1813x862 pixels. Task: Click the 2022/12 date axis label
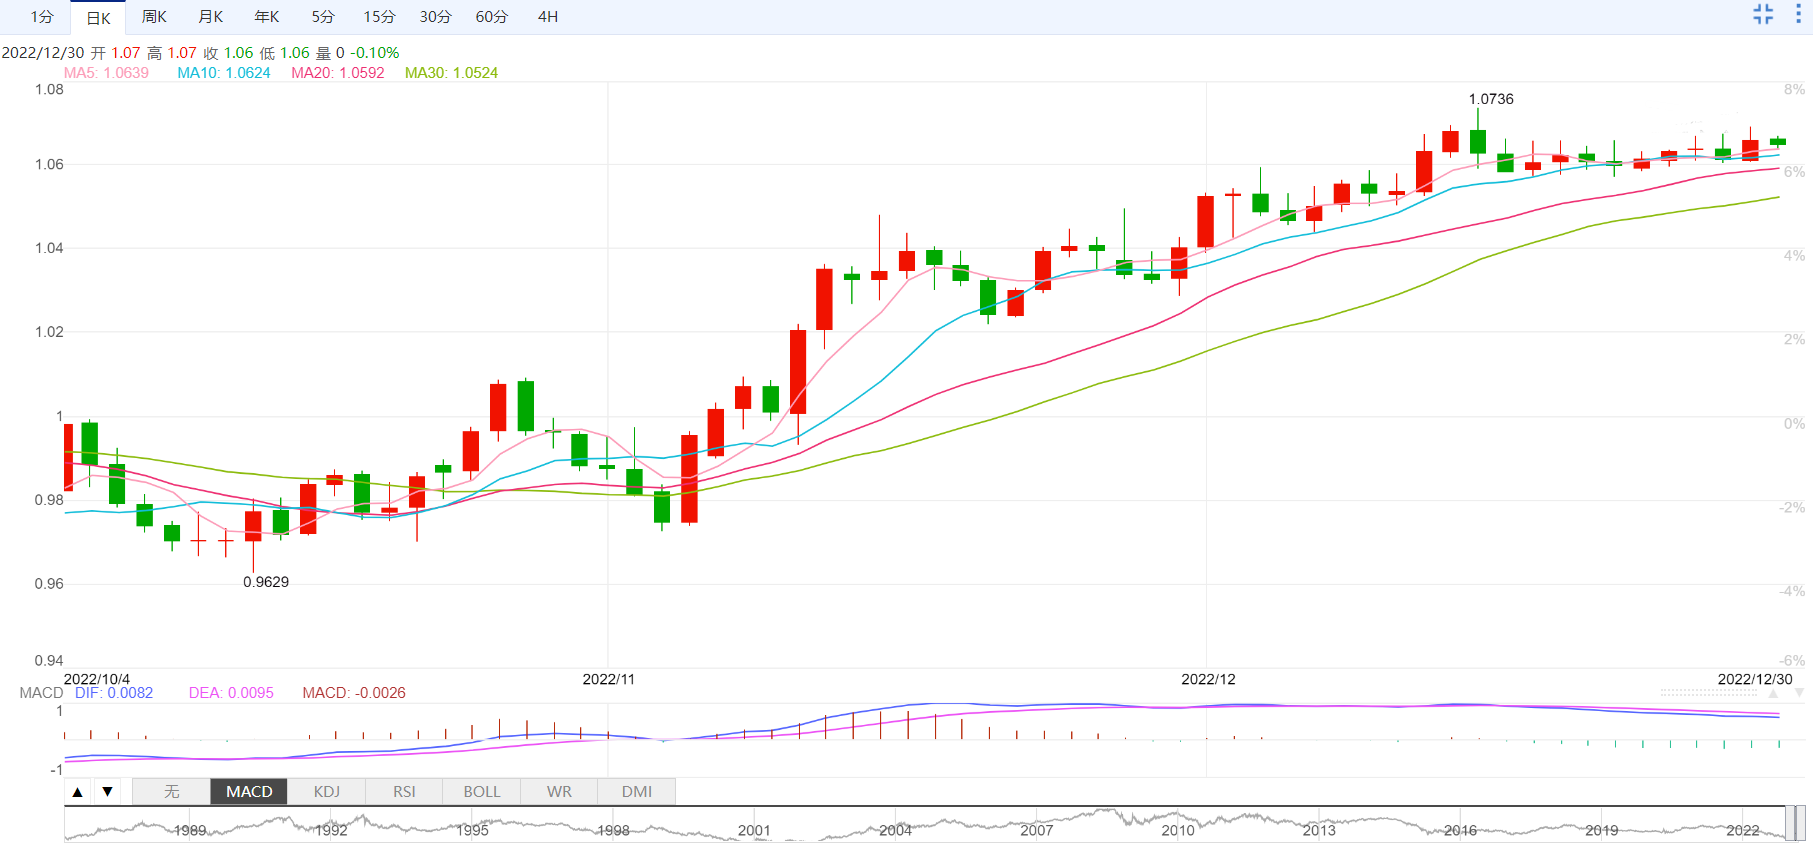[1208, 679]
